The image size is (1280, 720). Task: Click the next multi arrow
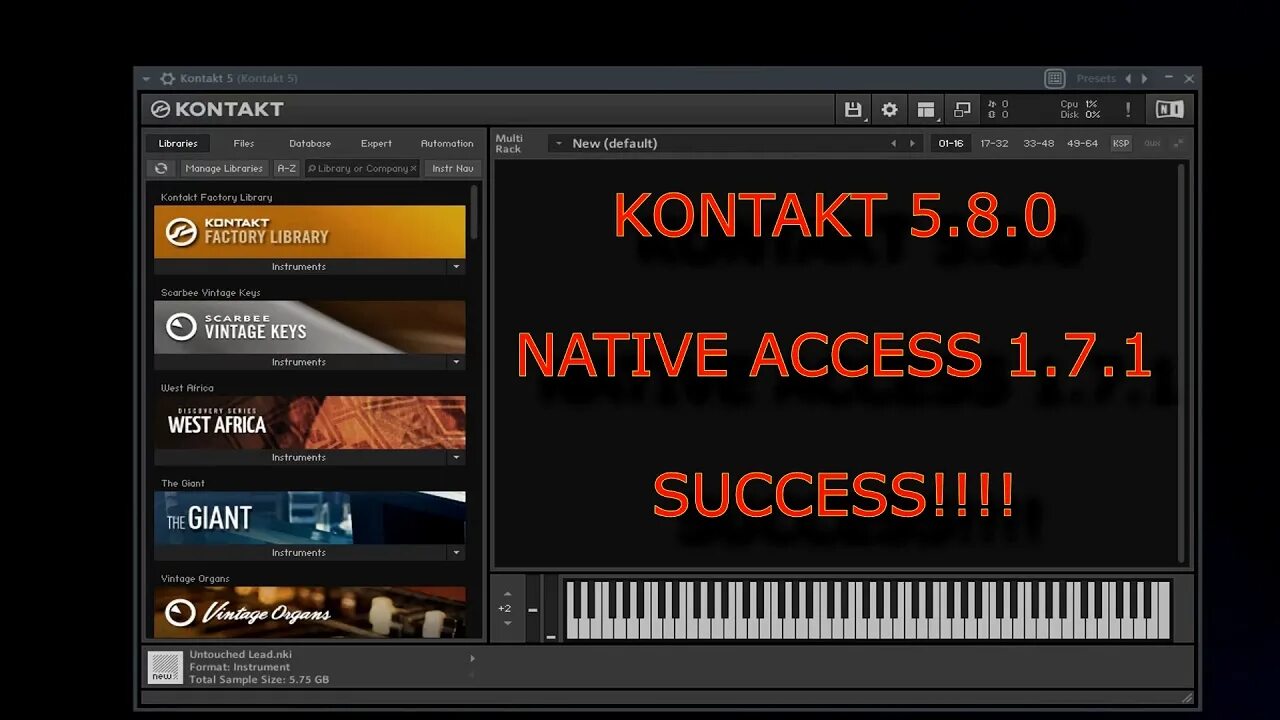click(x=912, y=143)
